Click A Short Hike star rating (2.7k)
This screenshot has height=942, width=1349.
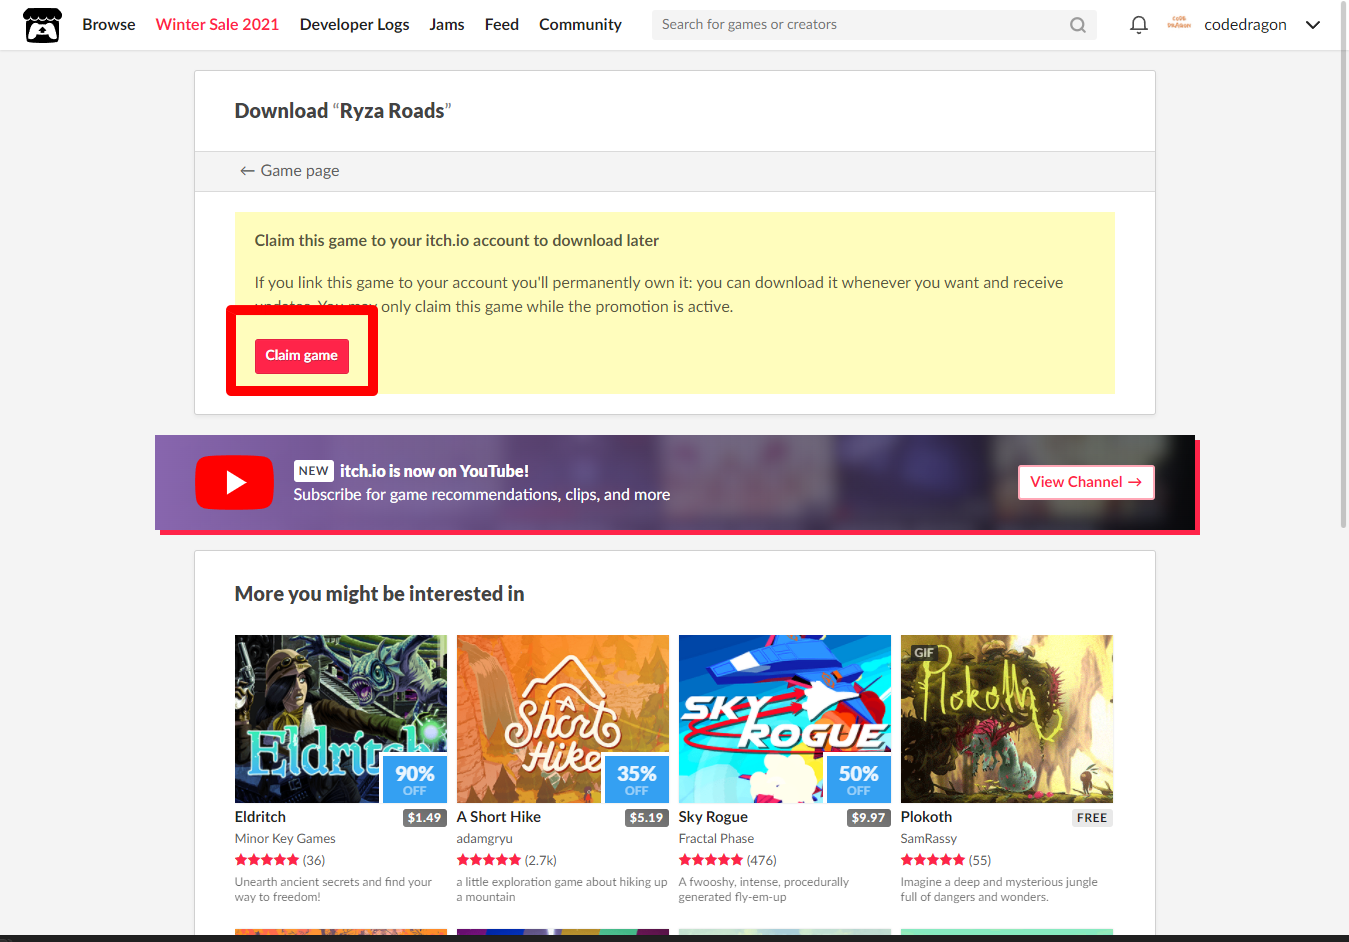(x=507, y=860)
